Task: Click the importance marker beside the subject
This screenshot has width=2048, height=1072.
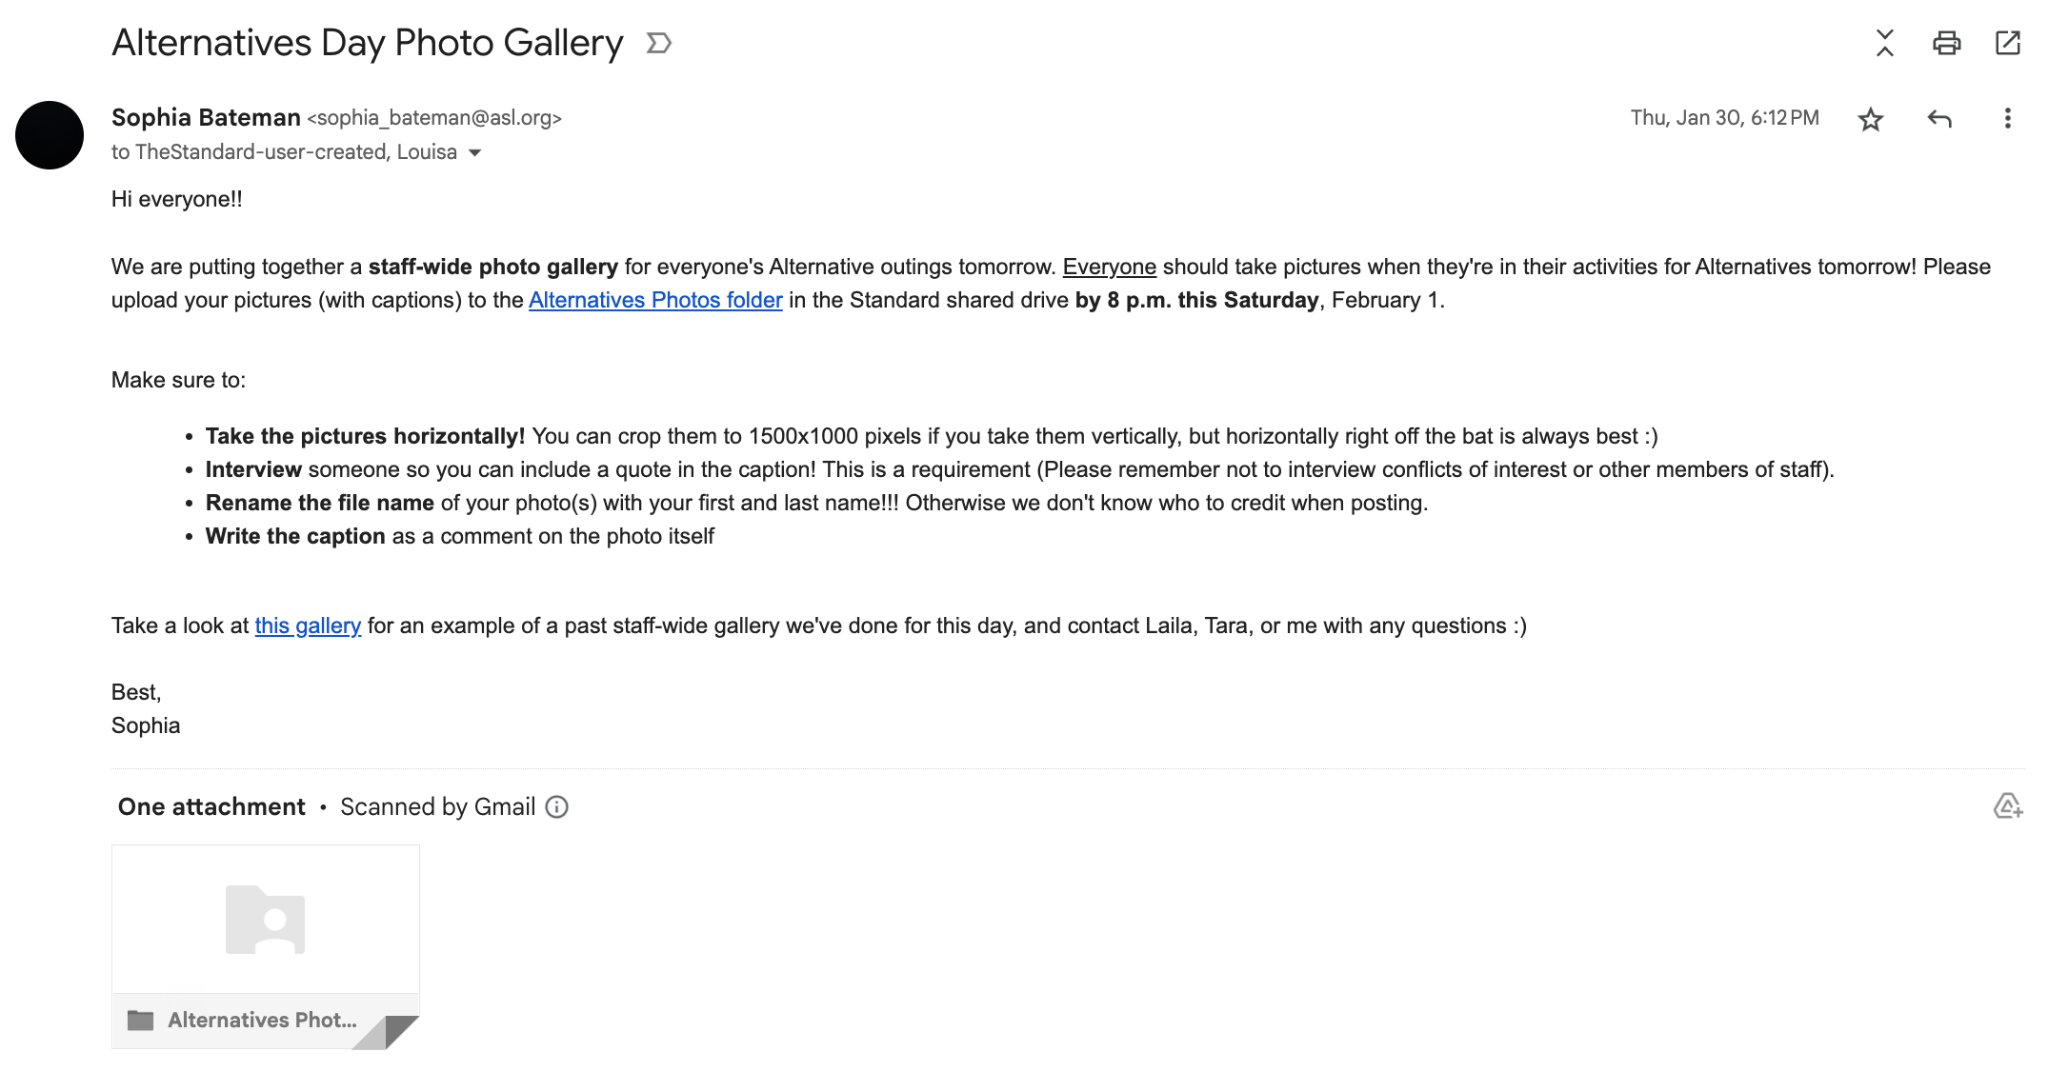Action: tap(658, 43)
